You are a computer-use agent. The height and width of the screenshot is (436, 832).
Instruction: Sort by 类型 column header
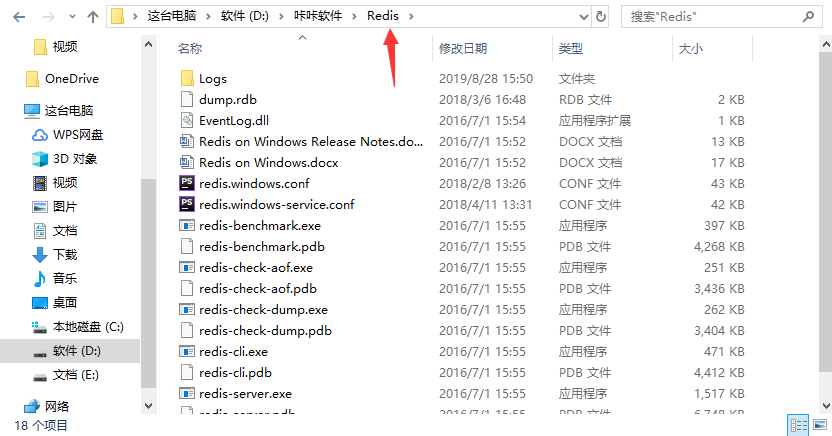[x=571, y=49]
